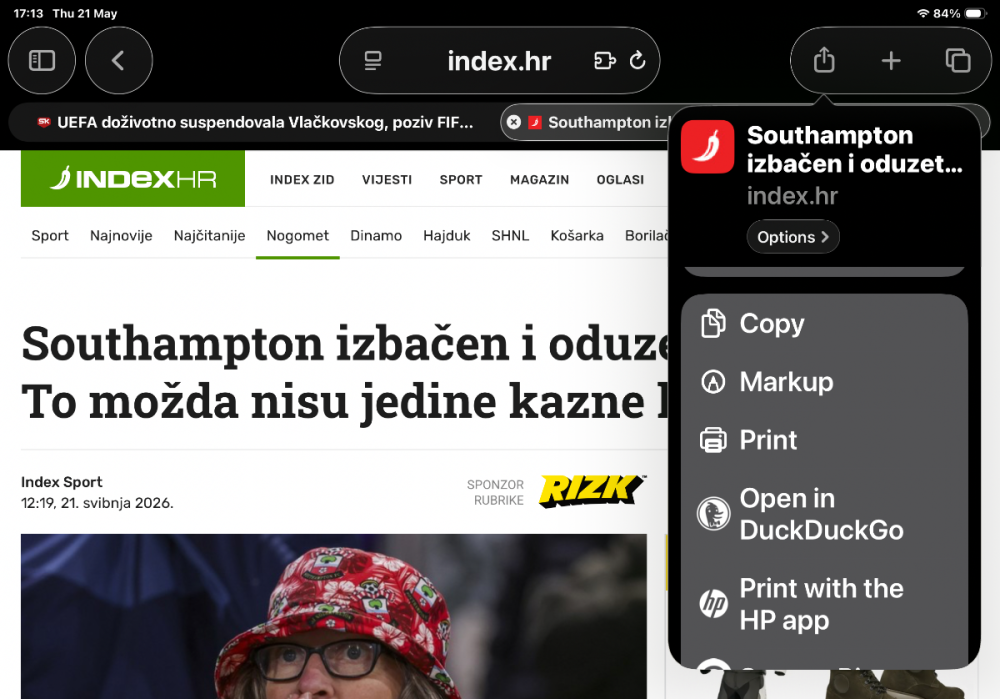The width and height of the screenshot is (1000, 699).
Task: Open VIJESTI section
Action: tap(386, 180)
